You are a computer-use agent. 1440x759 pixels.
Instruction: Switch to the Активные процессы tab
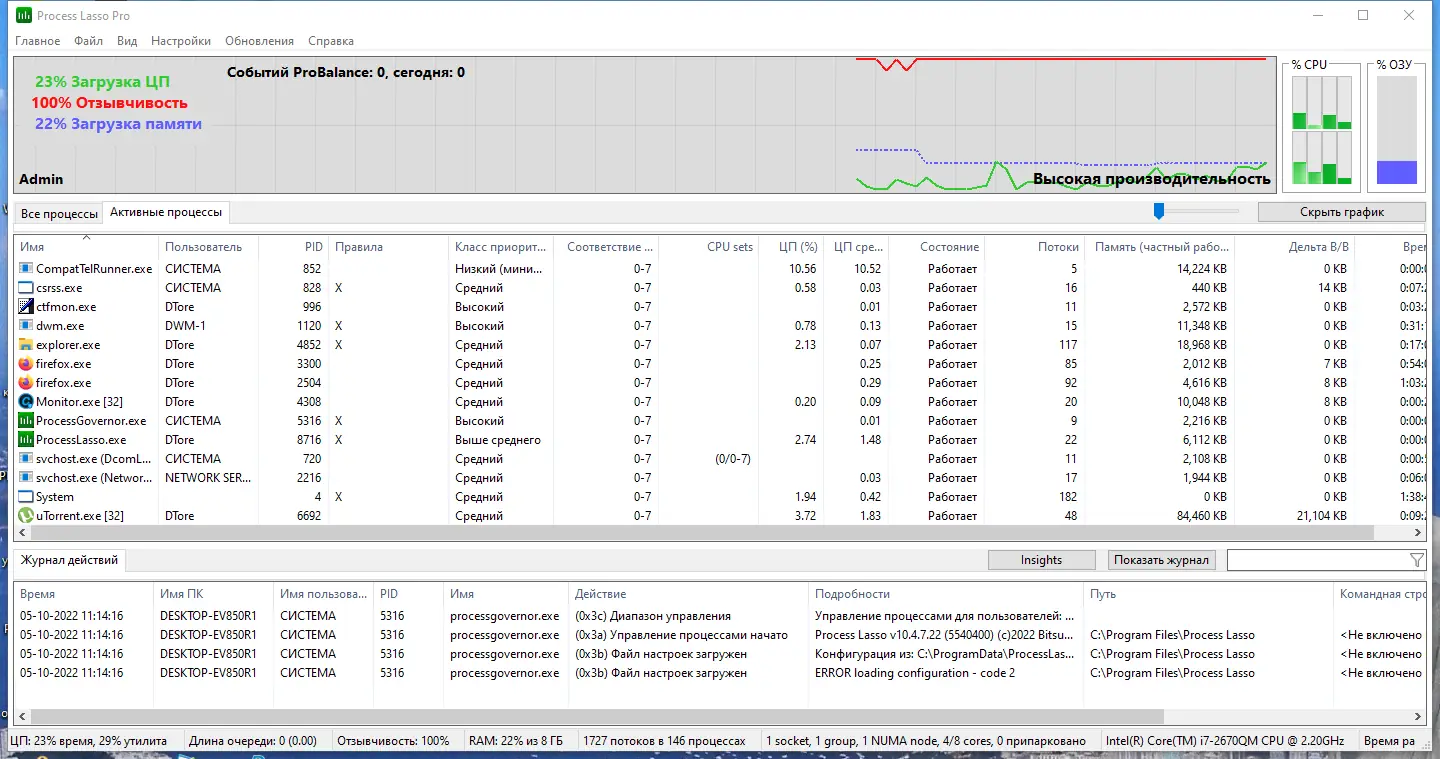tap(167, 212)
